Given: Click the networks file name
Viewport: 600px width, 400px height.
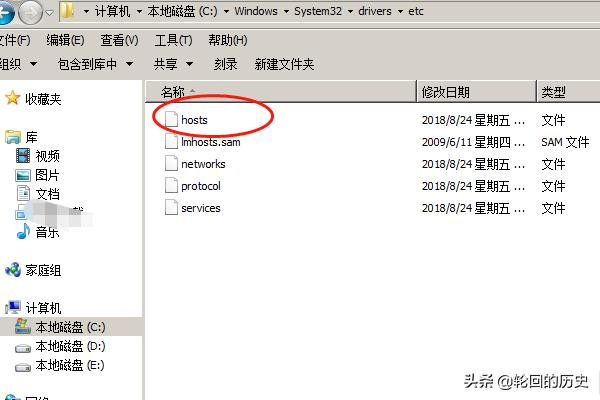Looking at the screenshot, I should point(203,164).
